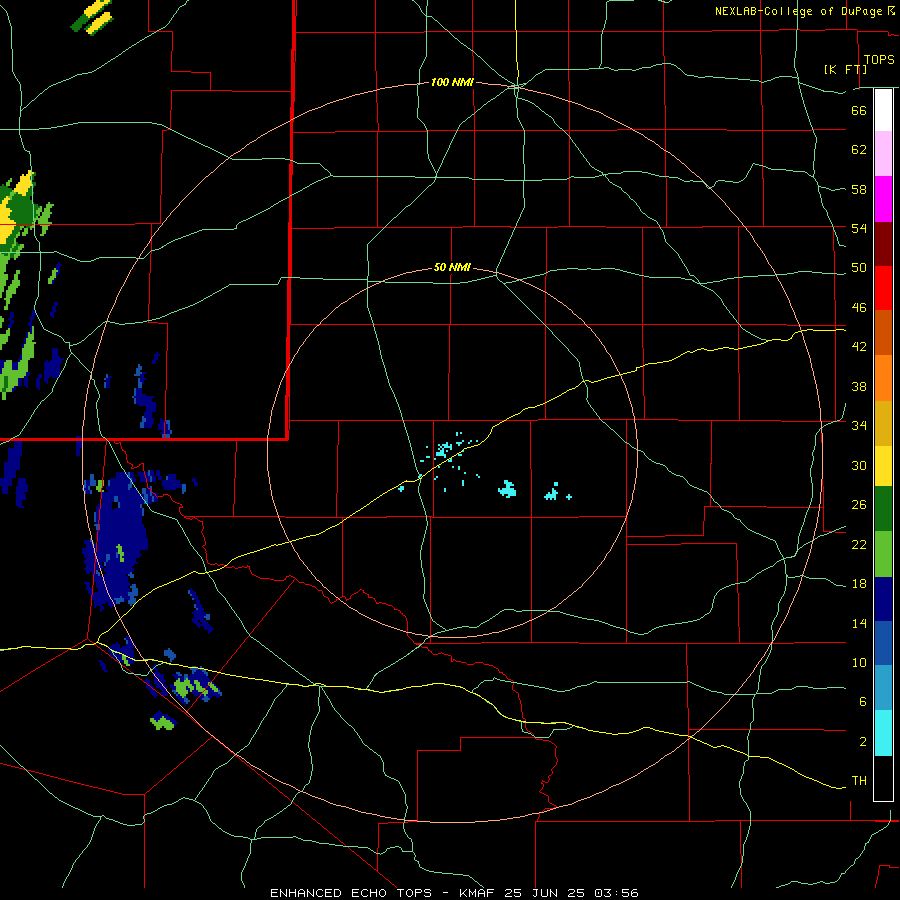
Task: Click the bright orange legend swatch
Action: 883,378
